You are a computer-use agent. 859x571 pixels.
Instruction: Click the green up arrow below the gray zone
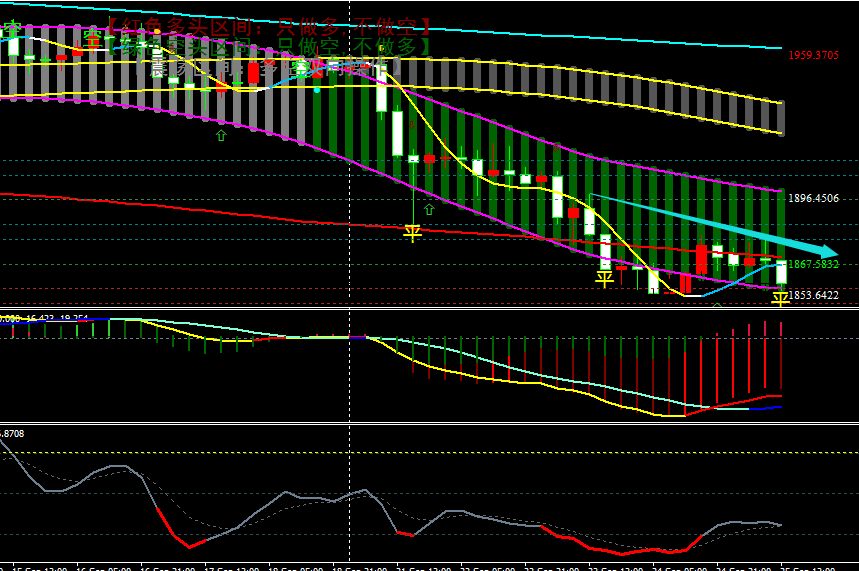point(221,135)
